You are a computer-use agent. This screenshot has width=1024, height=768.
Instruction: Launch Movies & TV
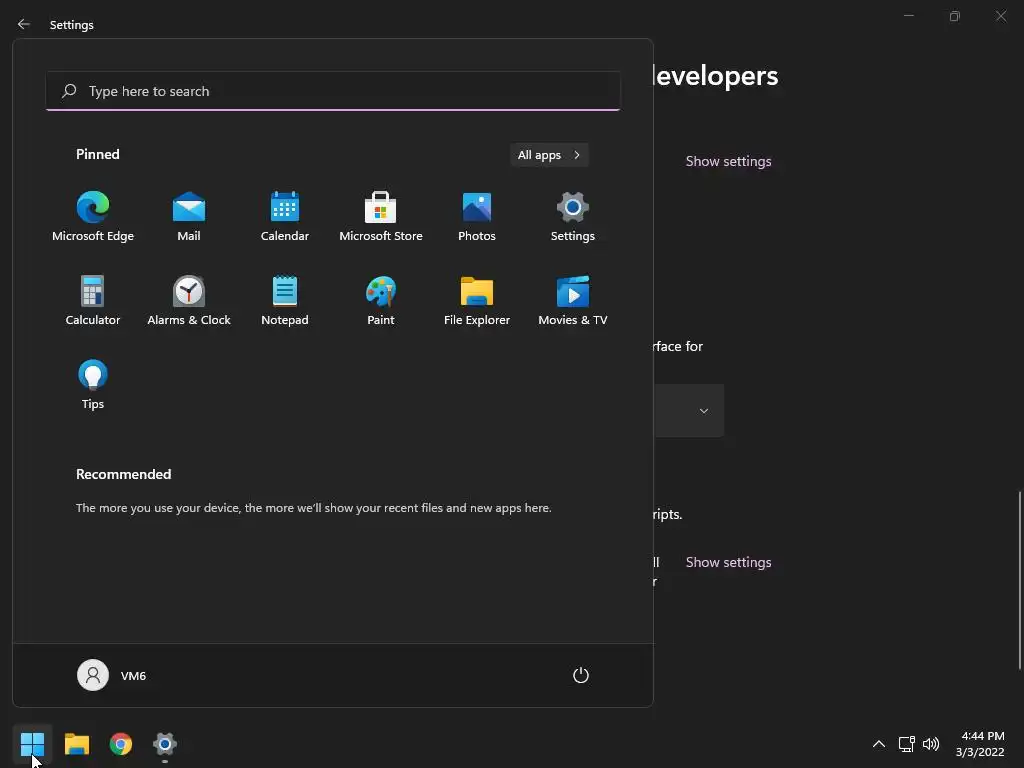coord(573,300)
